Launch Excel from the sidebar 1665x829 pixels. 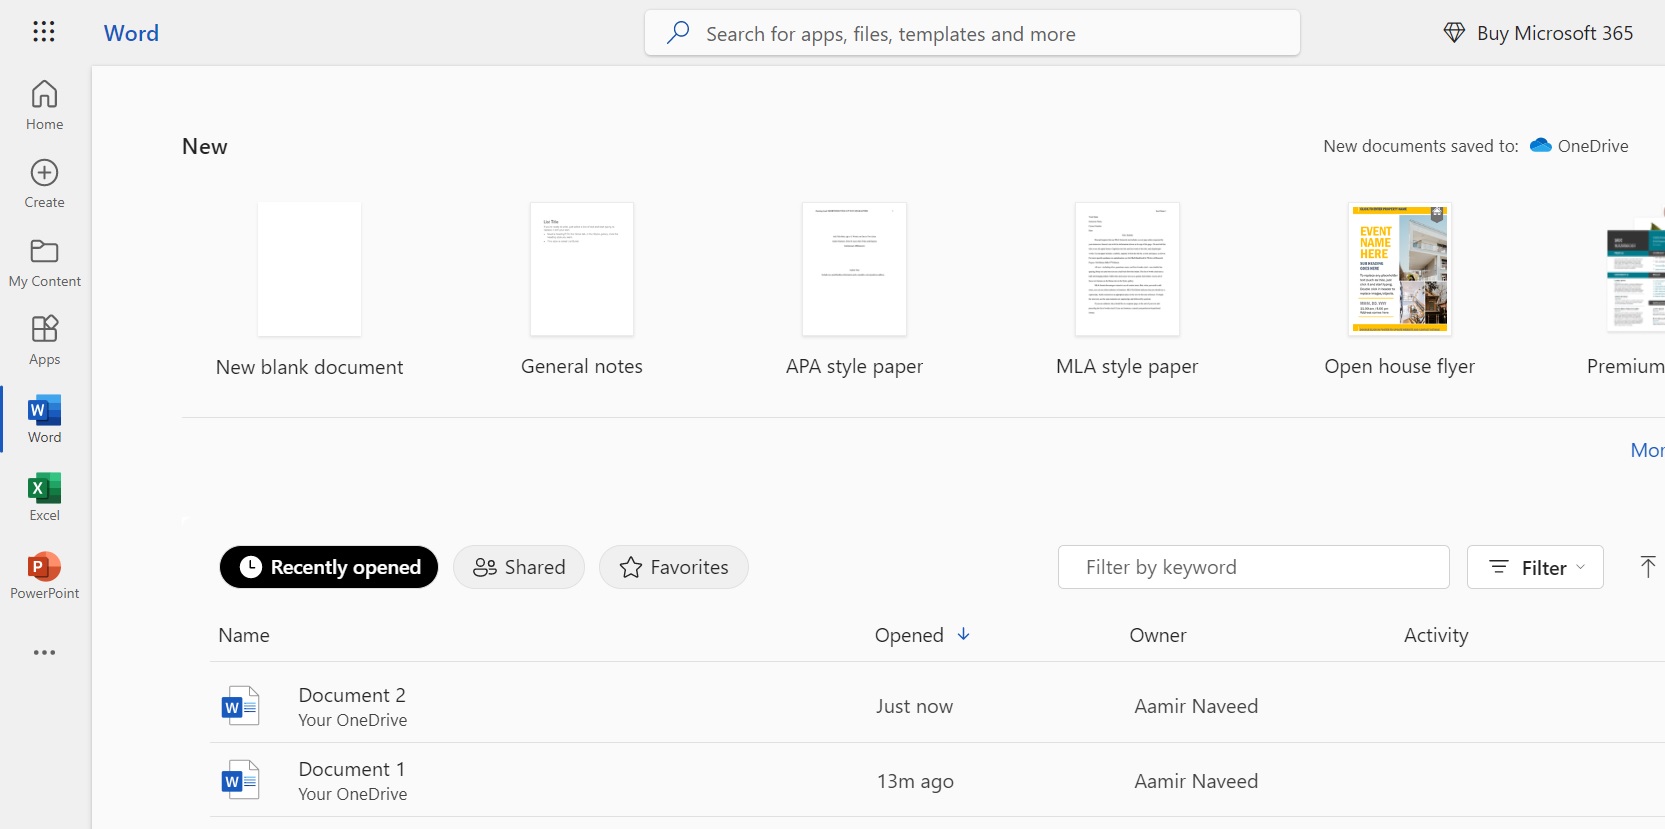tap(44, 497)
